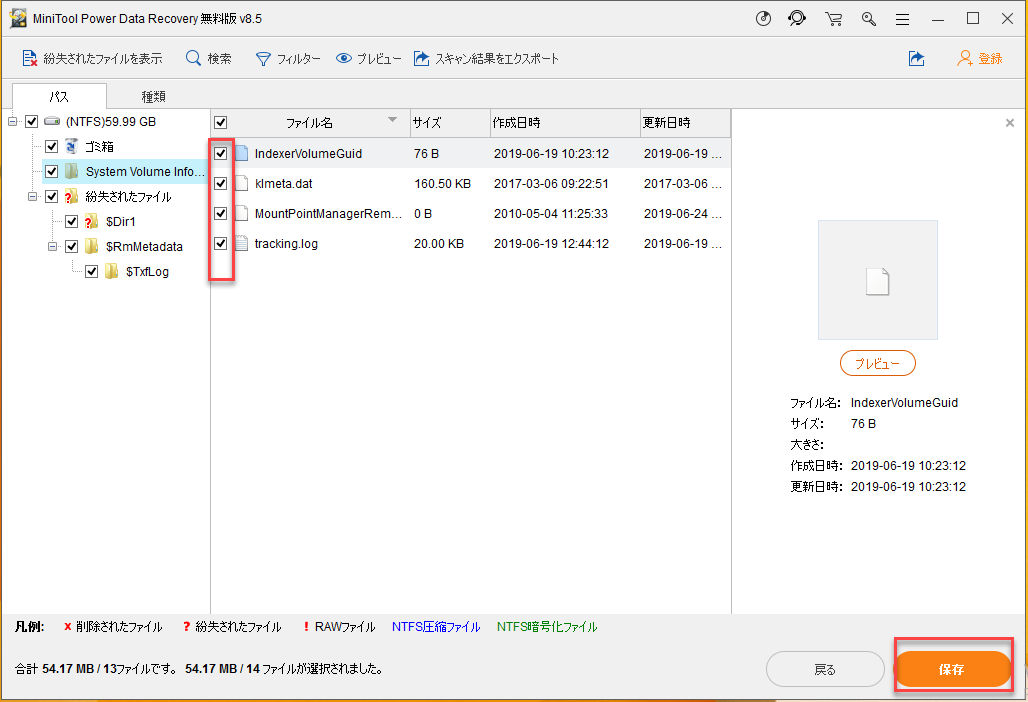Click the 保存 save button
1028x702 pixels.
click(x=952, y=669)
